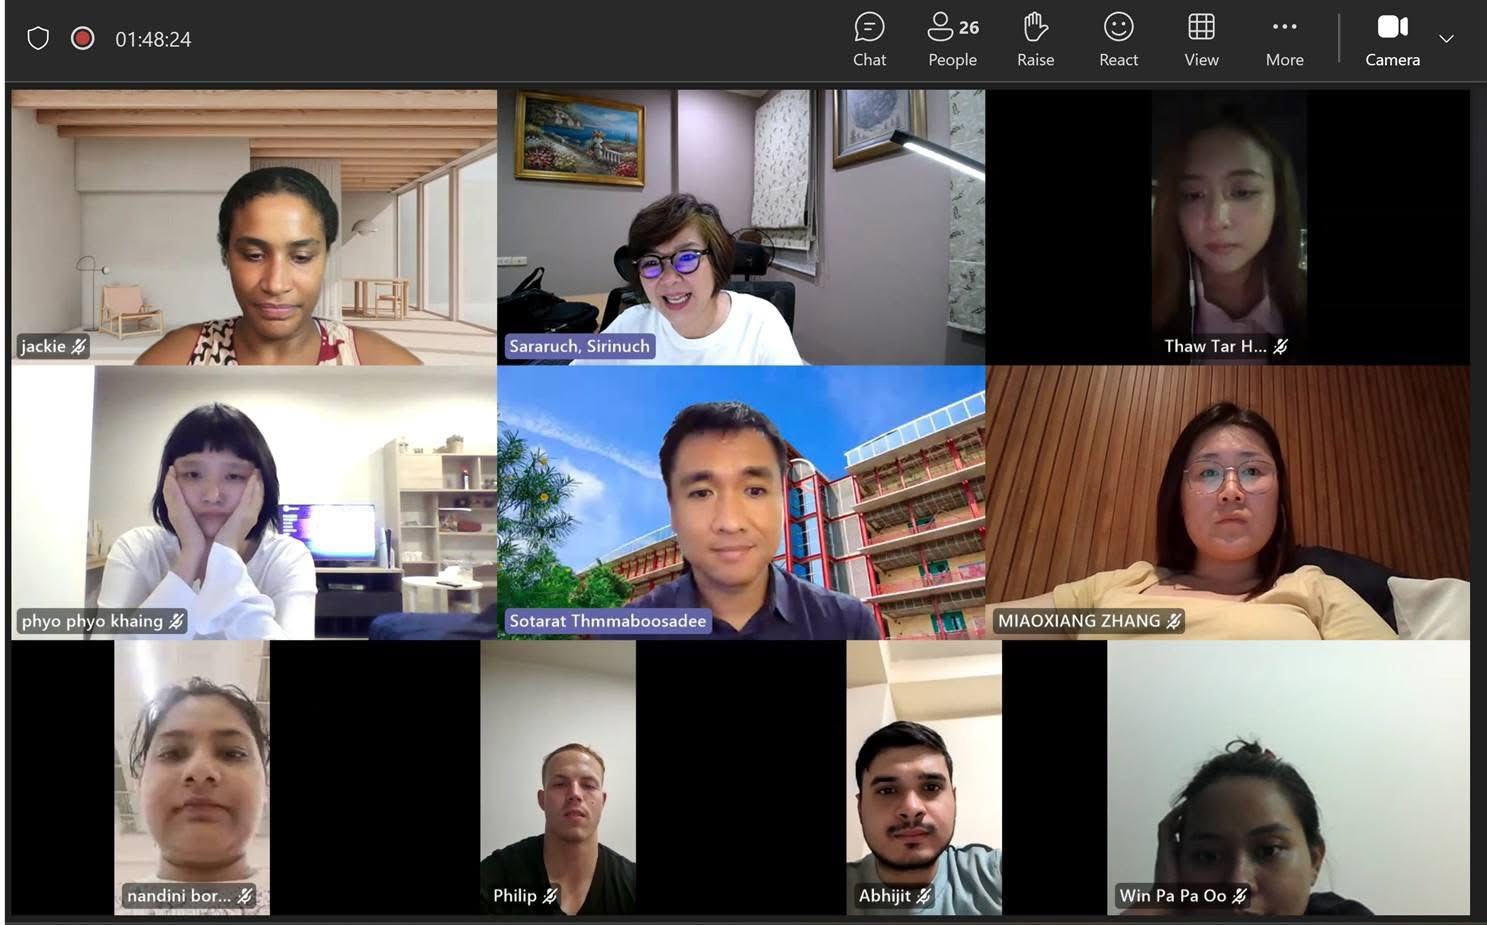Viewport: 1487px width, 925px height.
Task: Click muted mic icon next to Philip
Action: click(x=550, y=896)
